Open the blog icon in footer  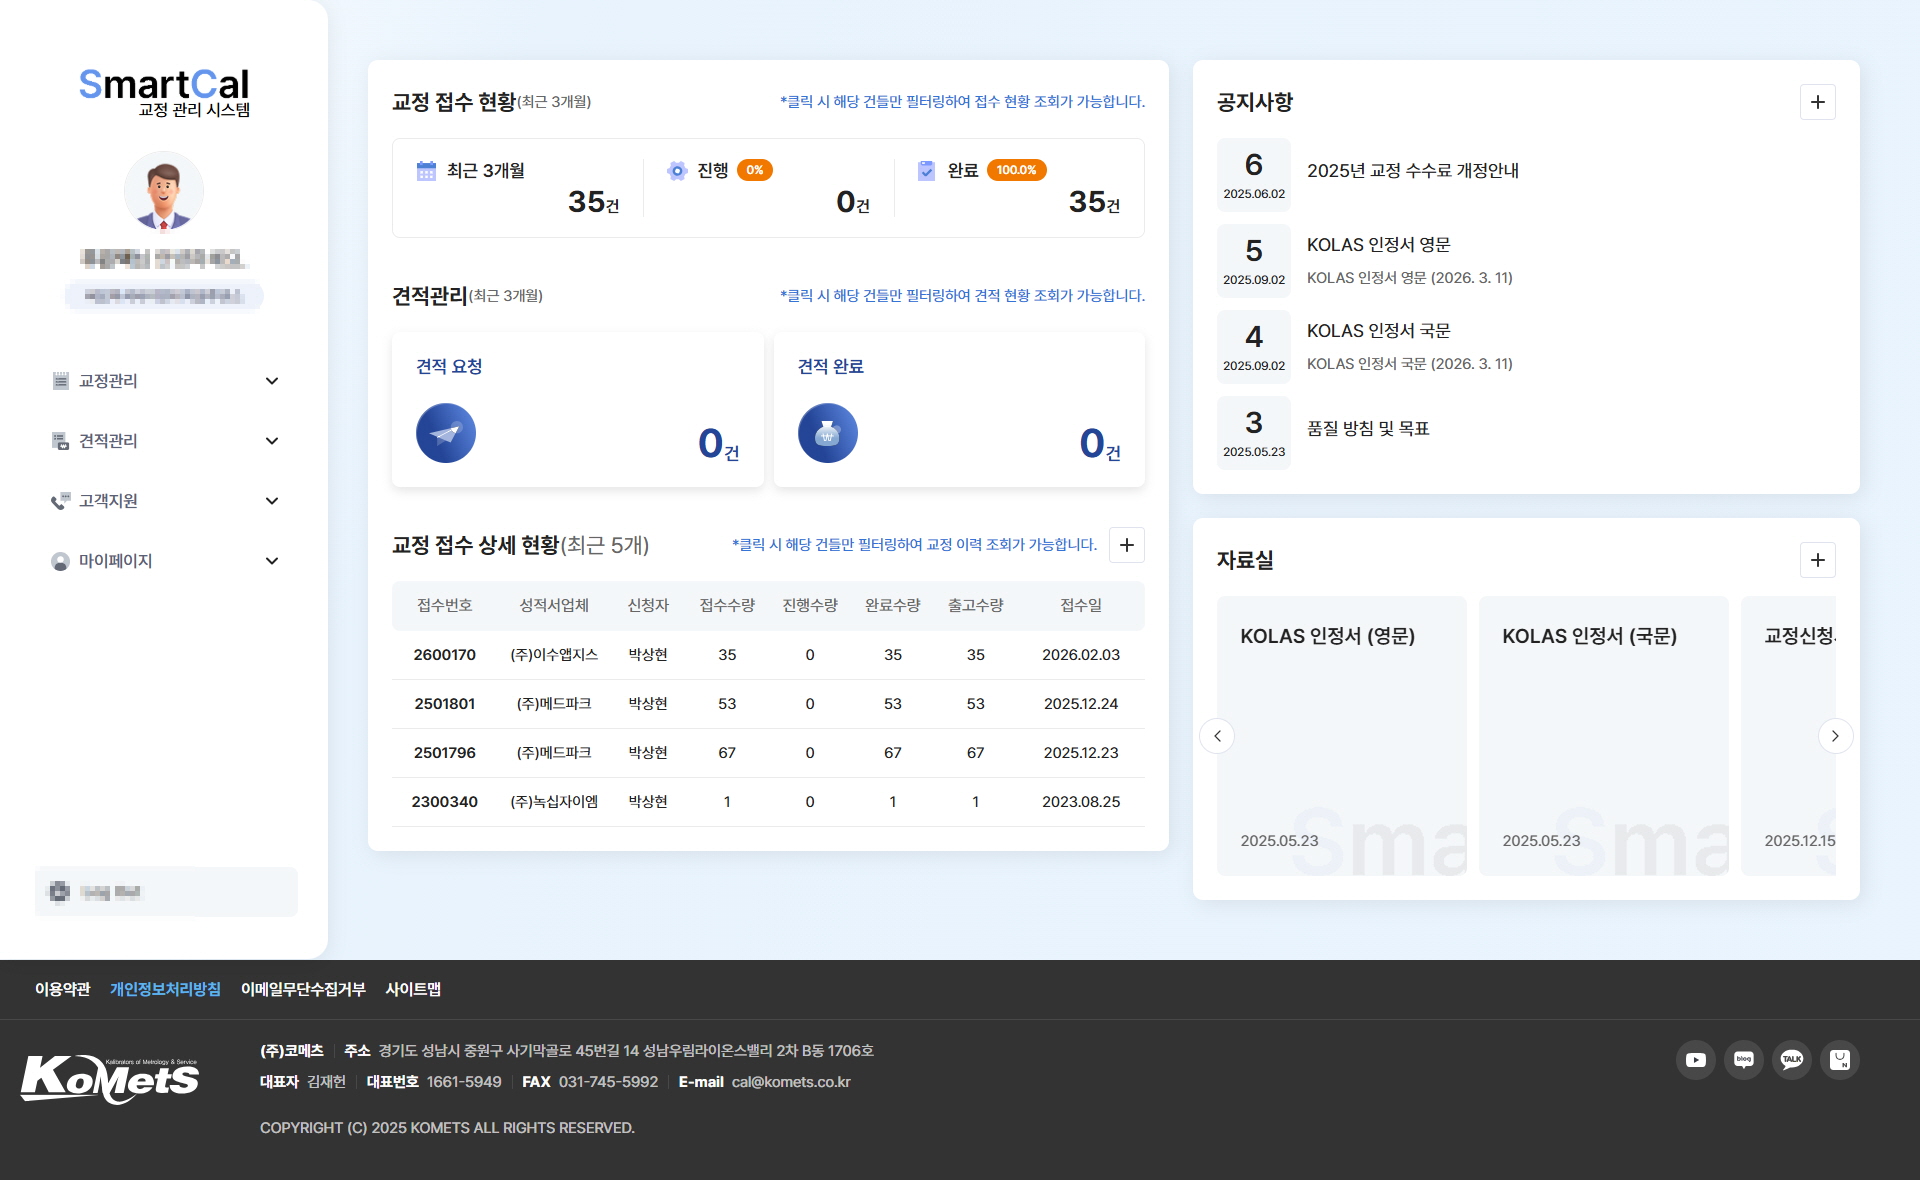tap(1743, 1060)
